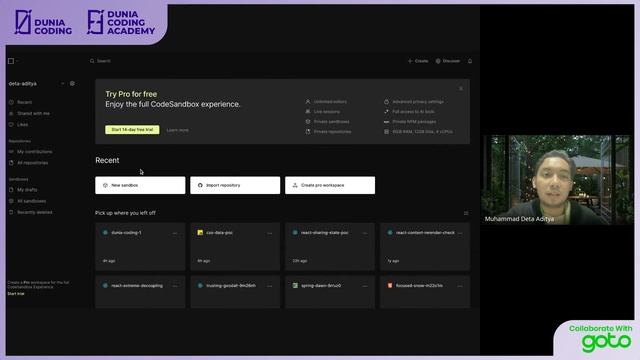This screenshot has height=360, width=640.
Task: Open Recently deleted in the sidebar
Action: [x=35, y=212]
